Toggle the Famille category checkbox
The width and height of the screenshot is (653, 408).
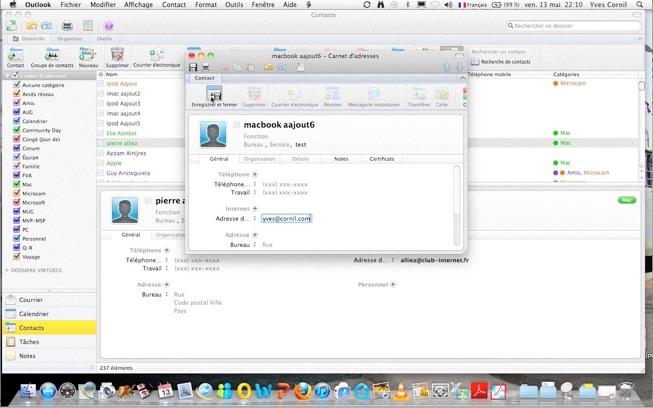tap(17, 166)
